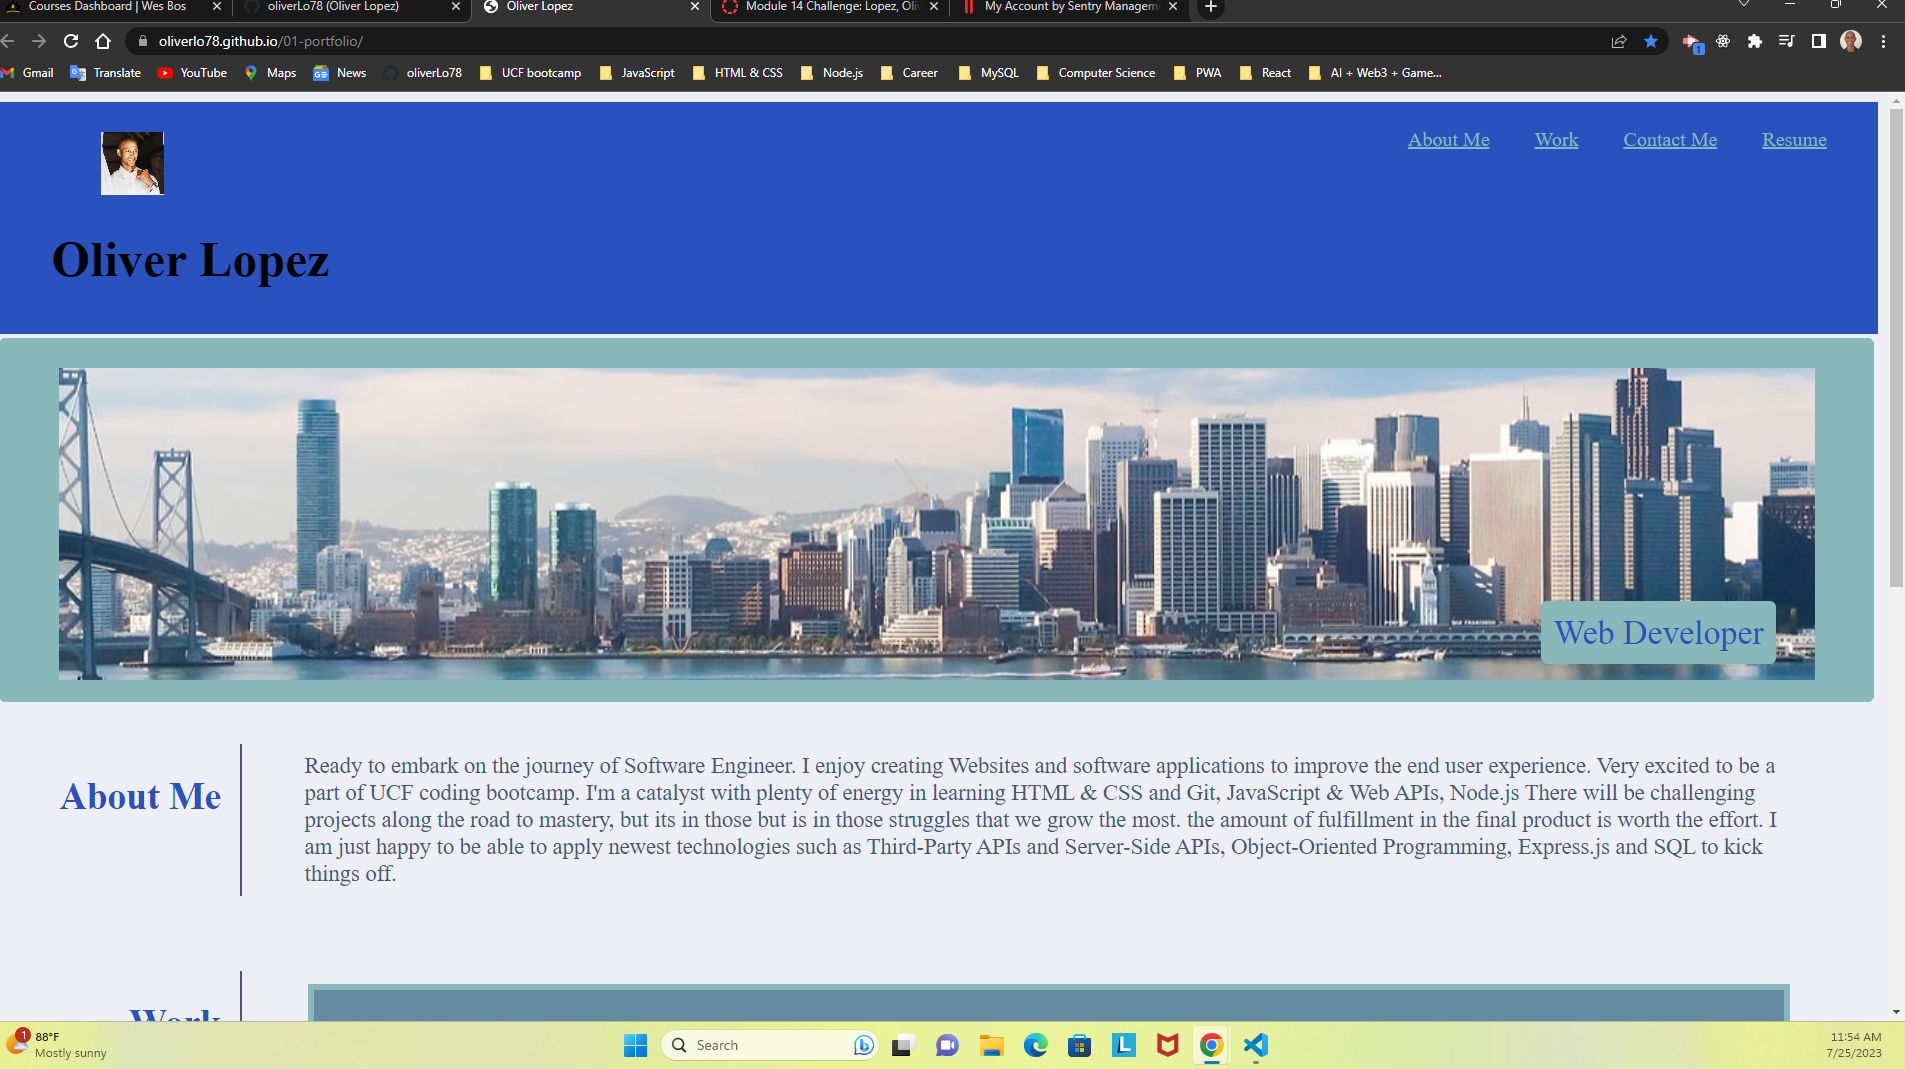Reload the current page
The image size is (1905, 1069).
coord(70,42)
